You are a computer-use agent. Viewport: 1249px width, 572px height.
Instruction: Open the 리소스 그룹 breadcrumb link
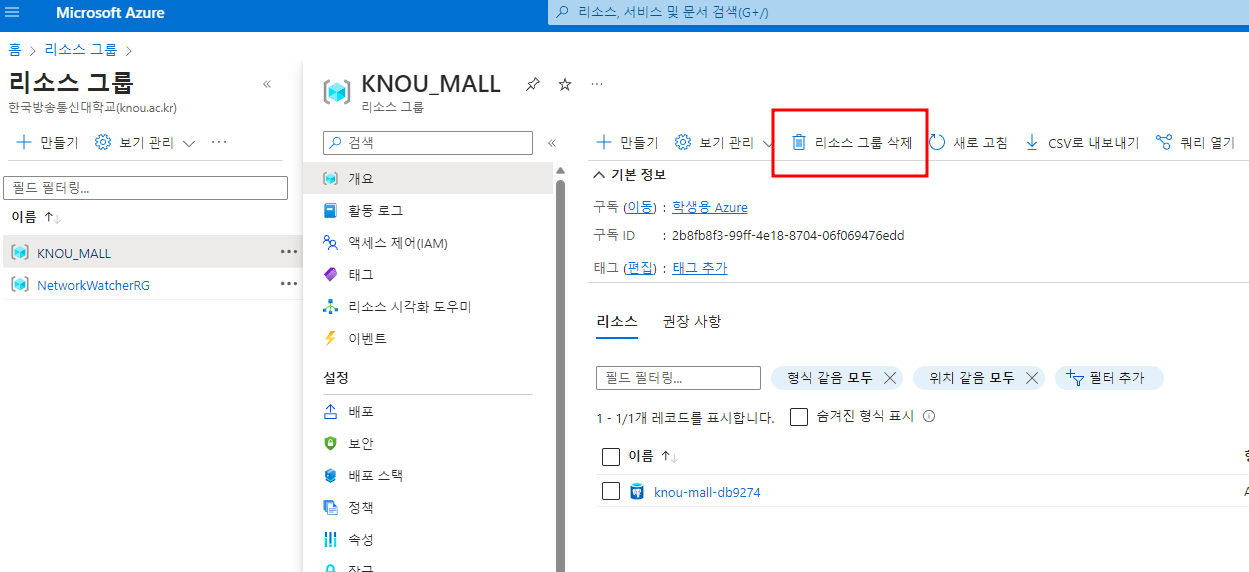81,49
